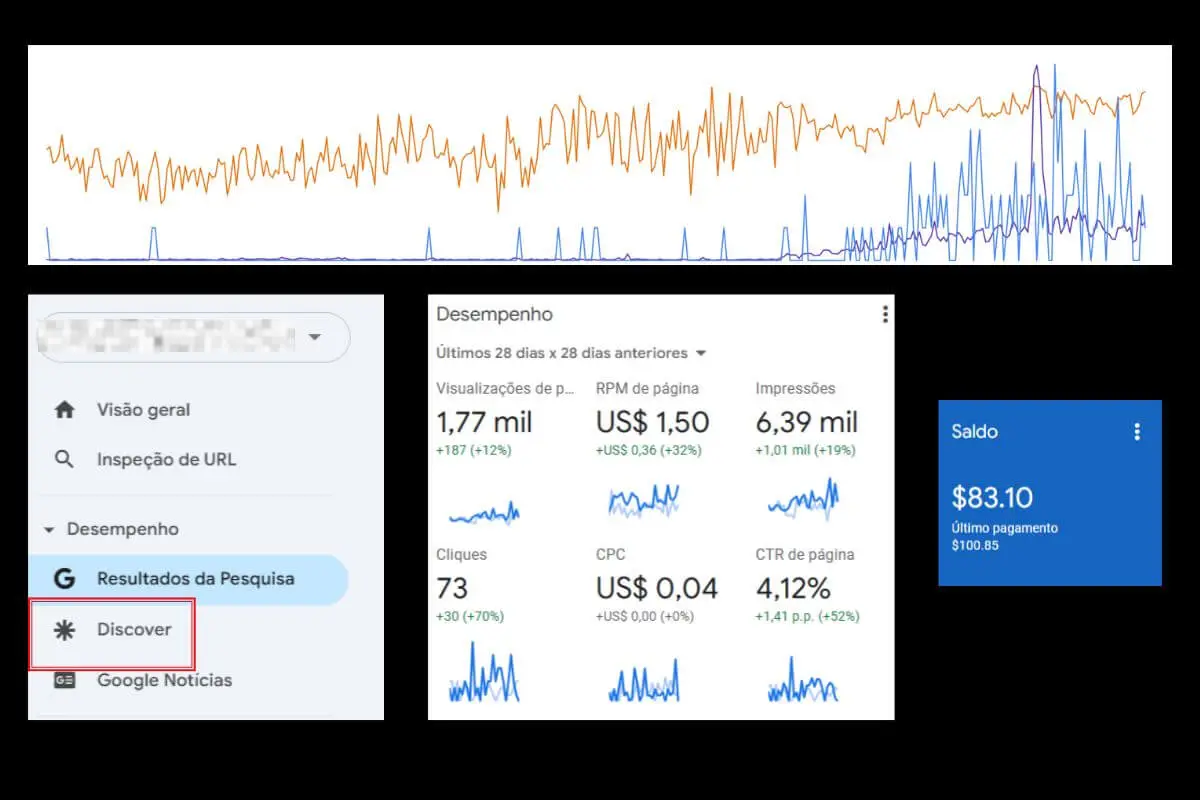Screen dimensions: 1200x800
Task: Open the Desempenho card three-dot menu
Action: [x=885, y=314]
